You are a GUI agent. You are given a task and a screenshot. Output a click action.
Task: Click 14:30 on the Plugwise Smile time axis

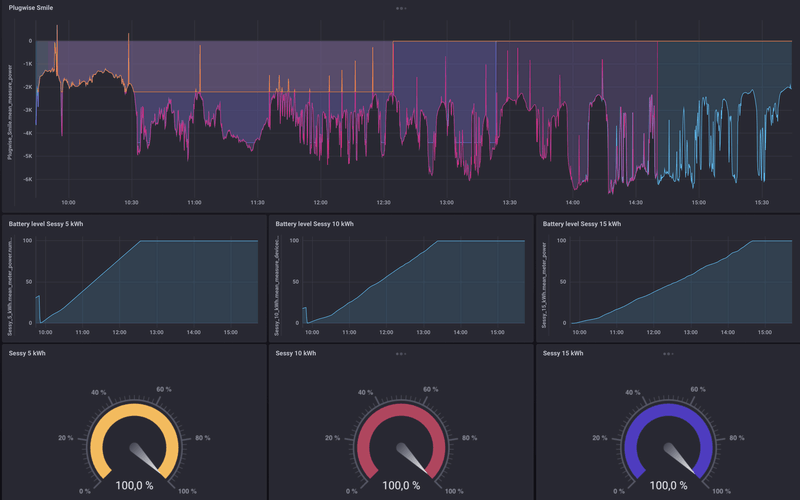pos(636,203)
